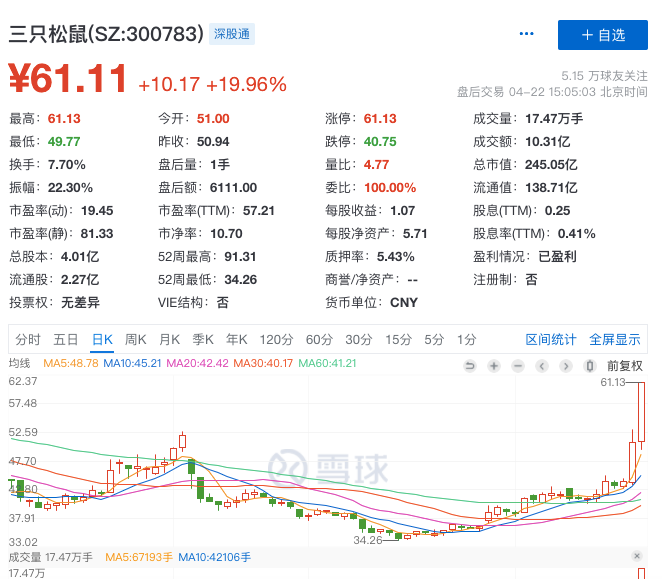This screenshot has width=662, height=579.
Task: Pan chart right with chevron icon
Action: tap(566, 366)
